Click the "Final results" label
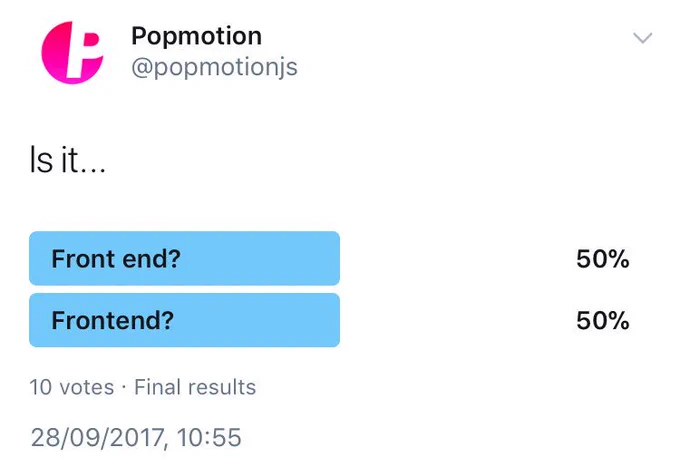Viewport: 680px width, 467px height. pos(195,387)
